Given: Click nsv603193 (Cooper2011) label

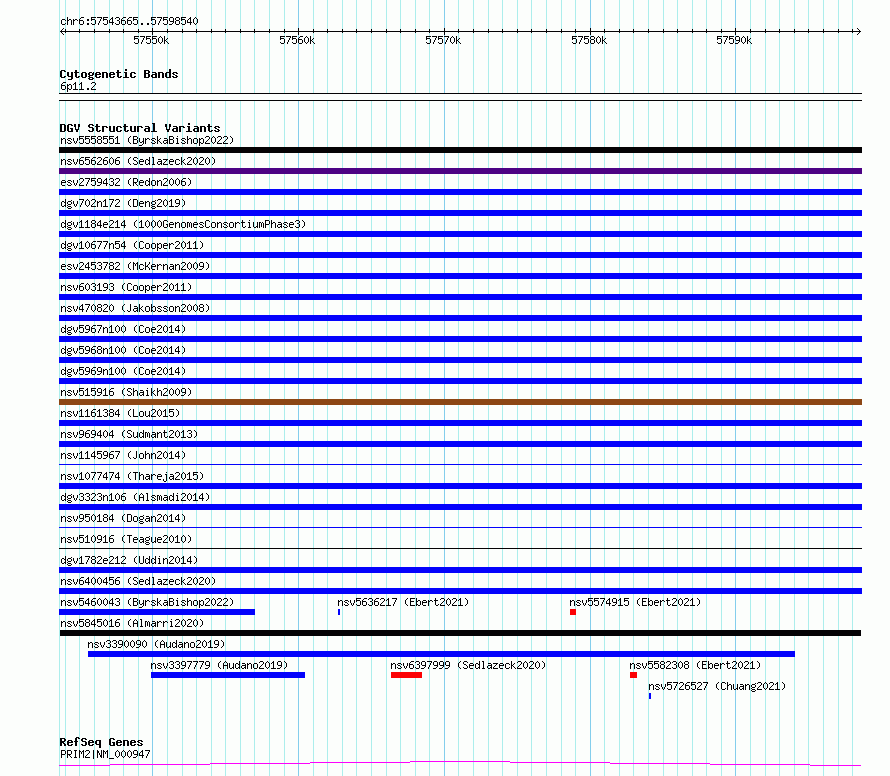Looking at the screenshot, I should (126, 287).
